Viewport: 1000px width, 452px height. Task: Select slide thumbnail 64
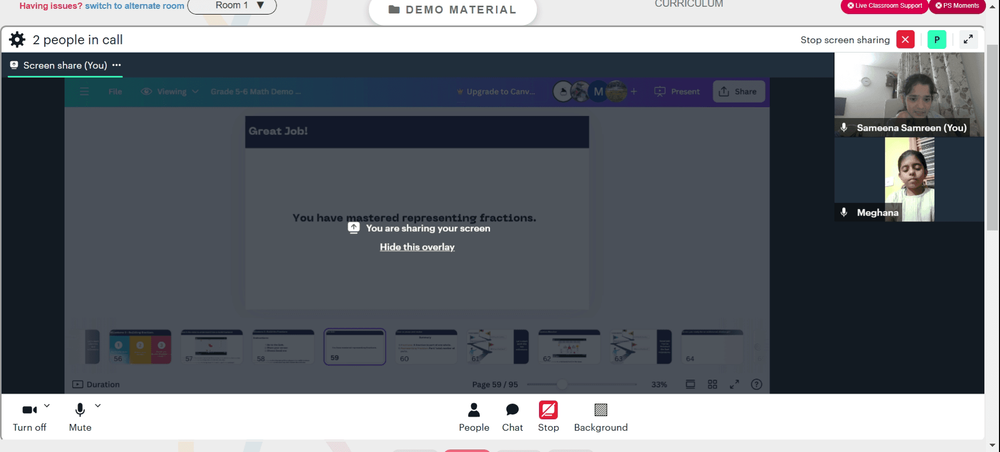tap(712, 347)
